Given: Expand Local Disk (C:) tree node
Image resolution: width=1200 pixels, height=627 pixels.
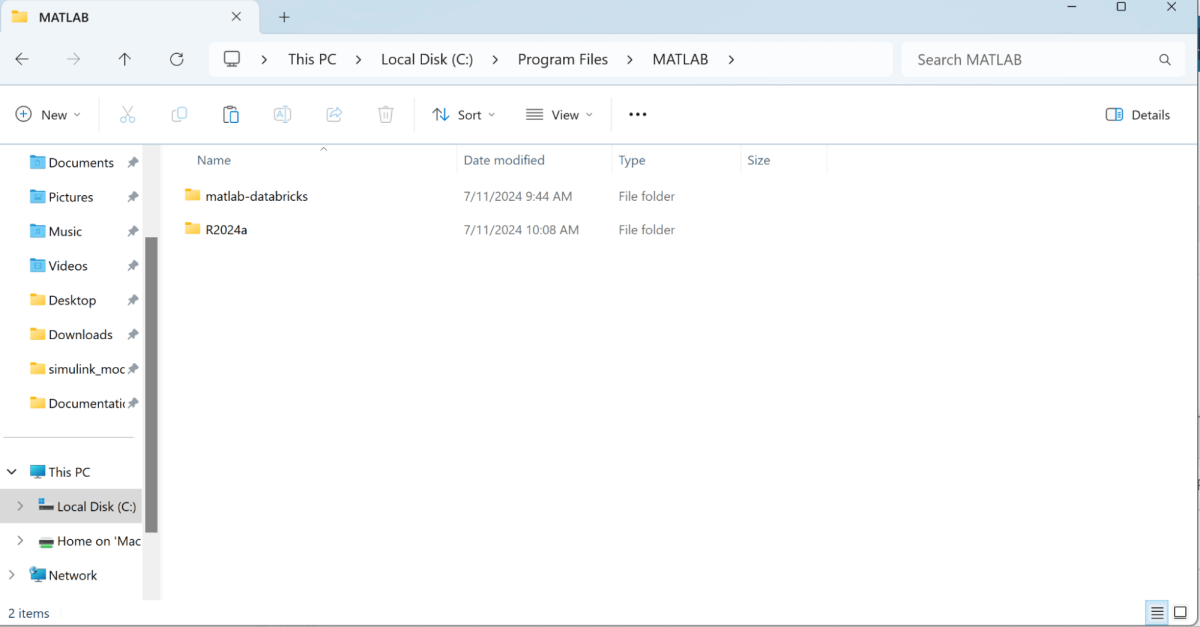Looking at the screenshot, I should click(x=20, y=507).
